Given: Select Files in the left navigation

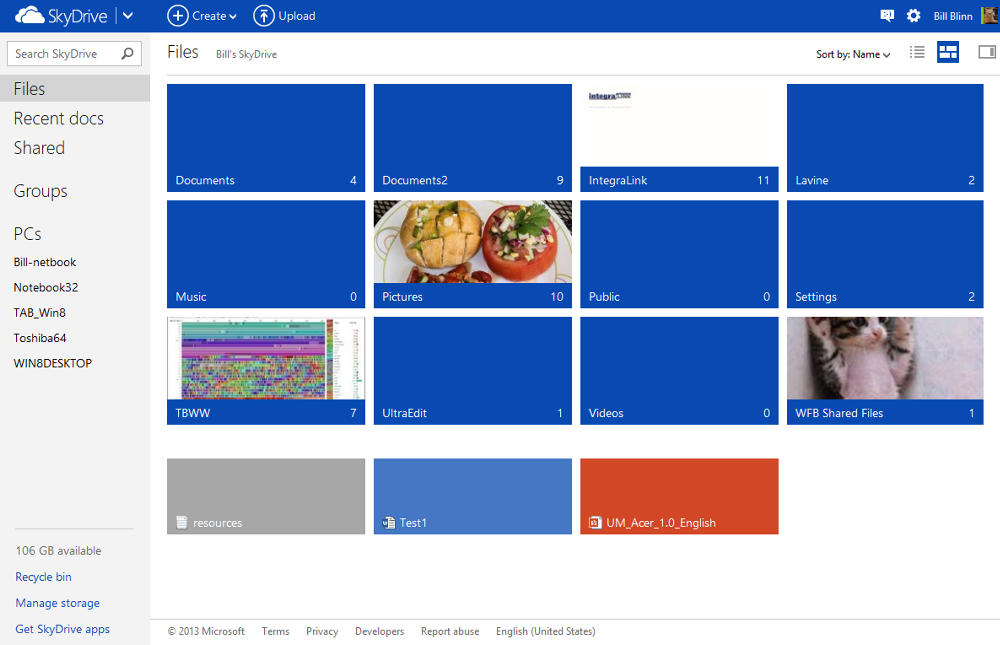Looking at the screenshot, I should pyautogui.click(x=75, y=89).
